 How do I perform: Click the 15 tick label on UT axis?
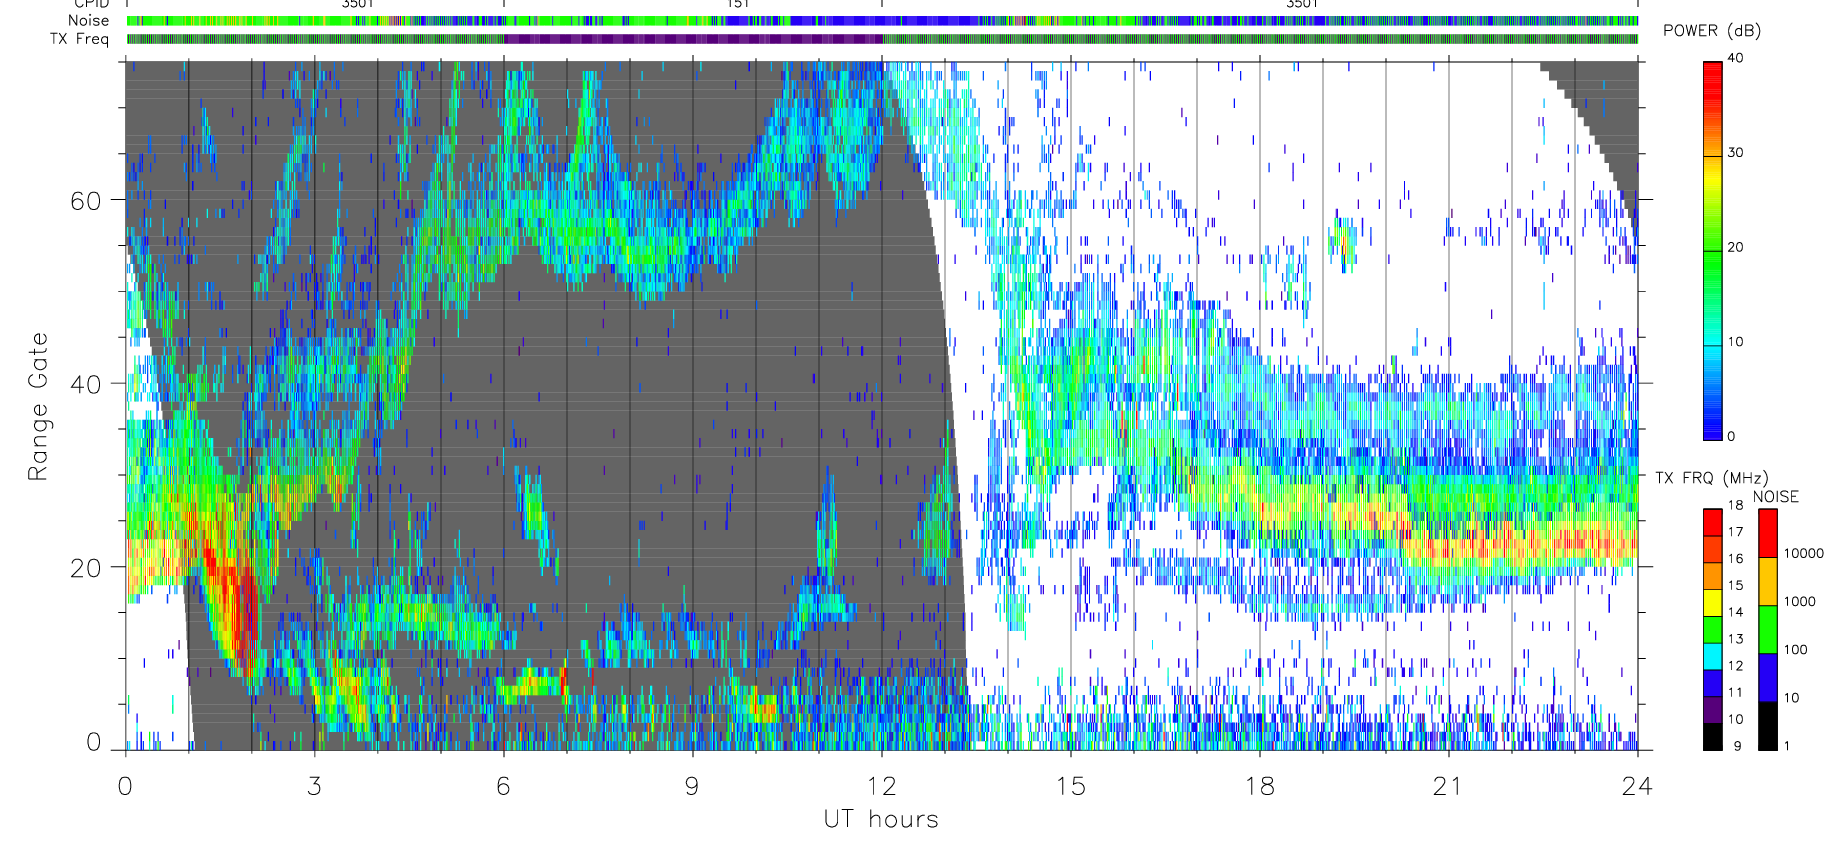point(1070,787)
